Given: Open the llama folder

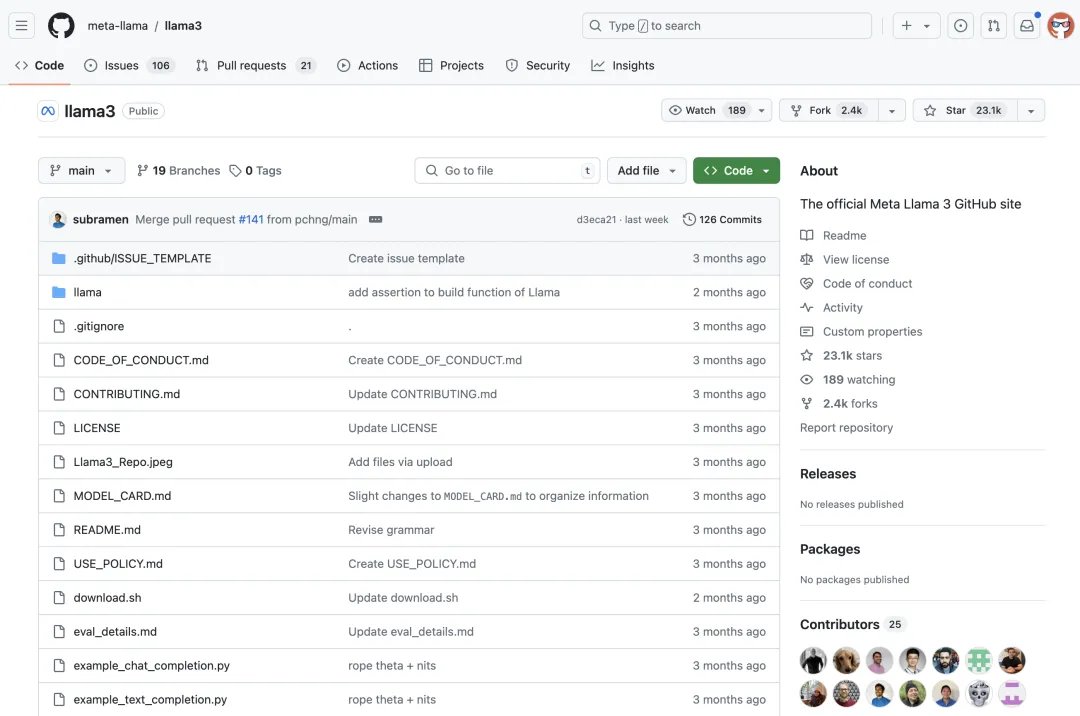Looking at the screenshot, I should [x=87, y=292].
